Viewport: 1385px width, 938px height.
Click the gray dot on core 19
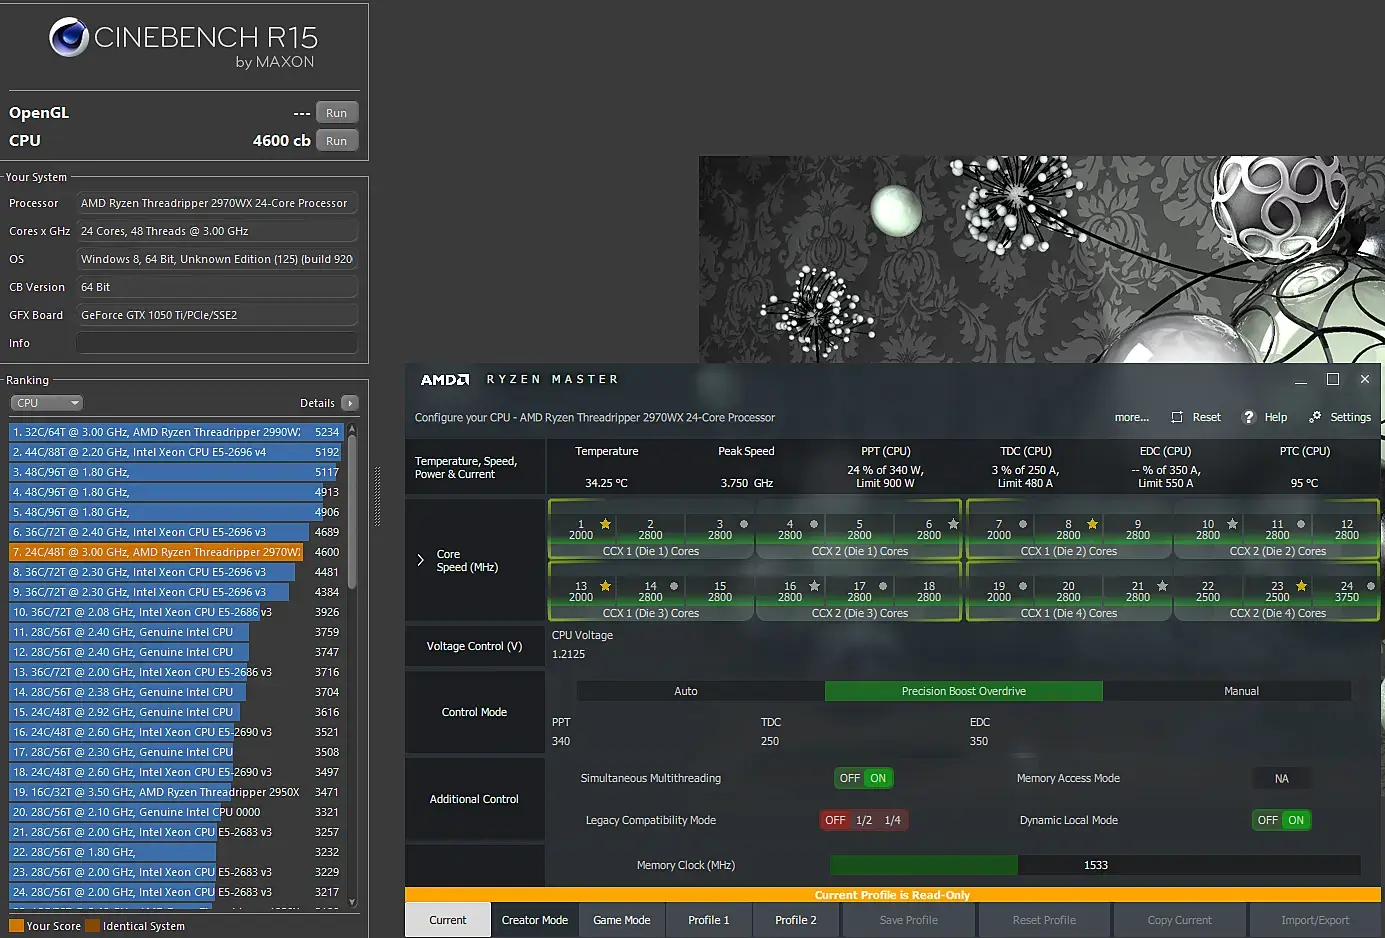tap(1023, 586)
